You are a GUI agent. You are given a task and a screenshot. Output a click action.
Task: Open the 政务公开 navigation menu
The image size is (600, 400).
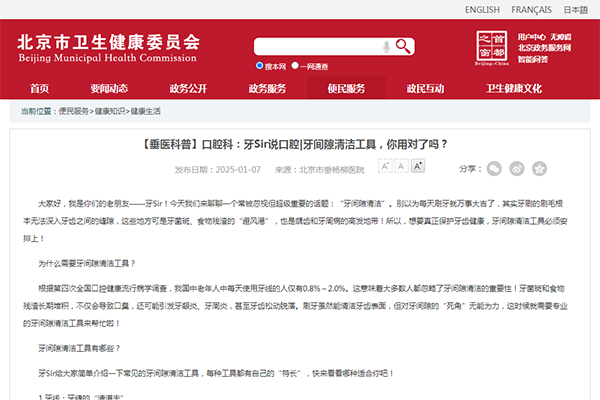click(x=189, y=88)
